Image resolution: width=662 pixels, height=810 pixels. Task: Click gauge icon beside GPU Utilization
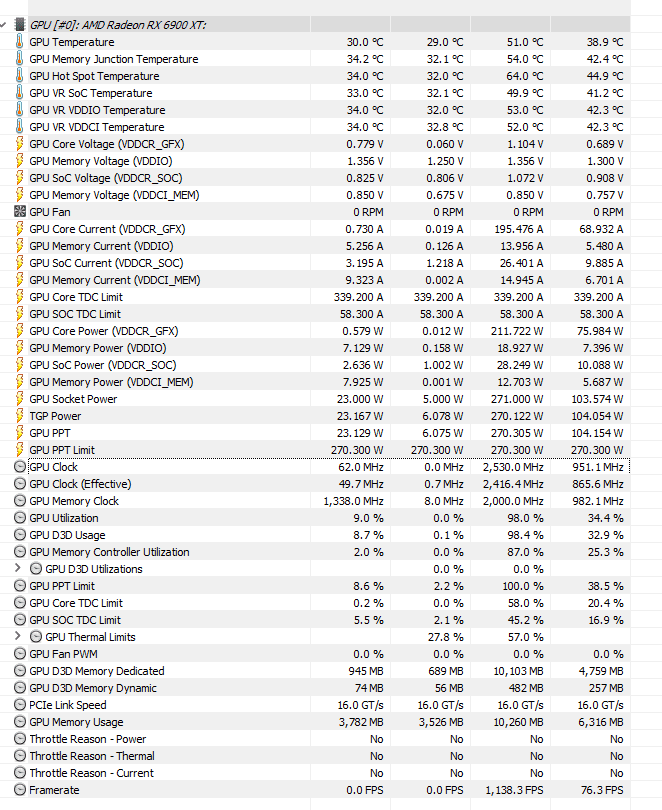(x=20, y=518)
